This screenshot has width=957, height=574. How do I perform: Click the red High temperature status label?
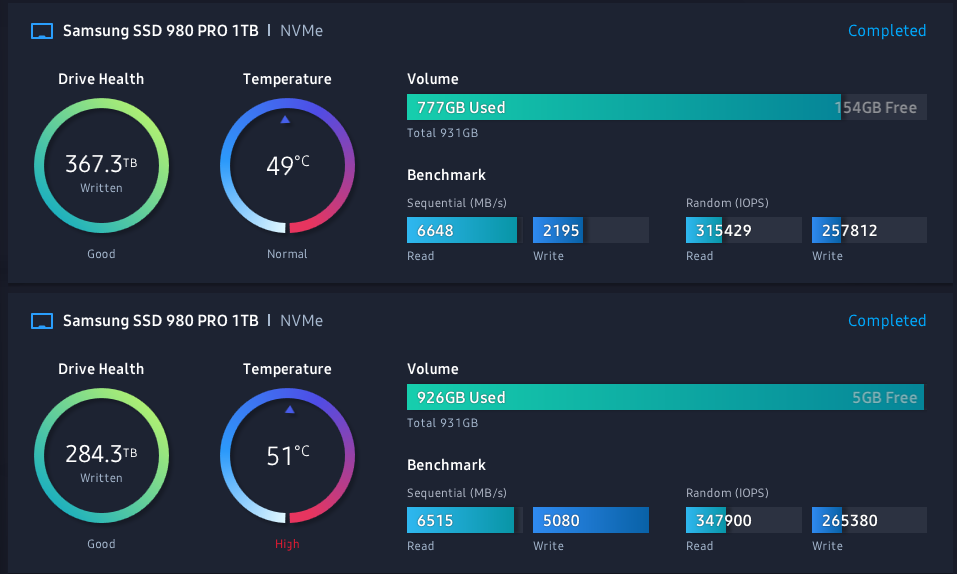pos(287,544)
